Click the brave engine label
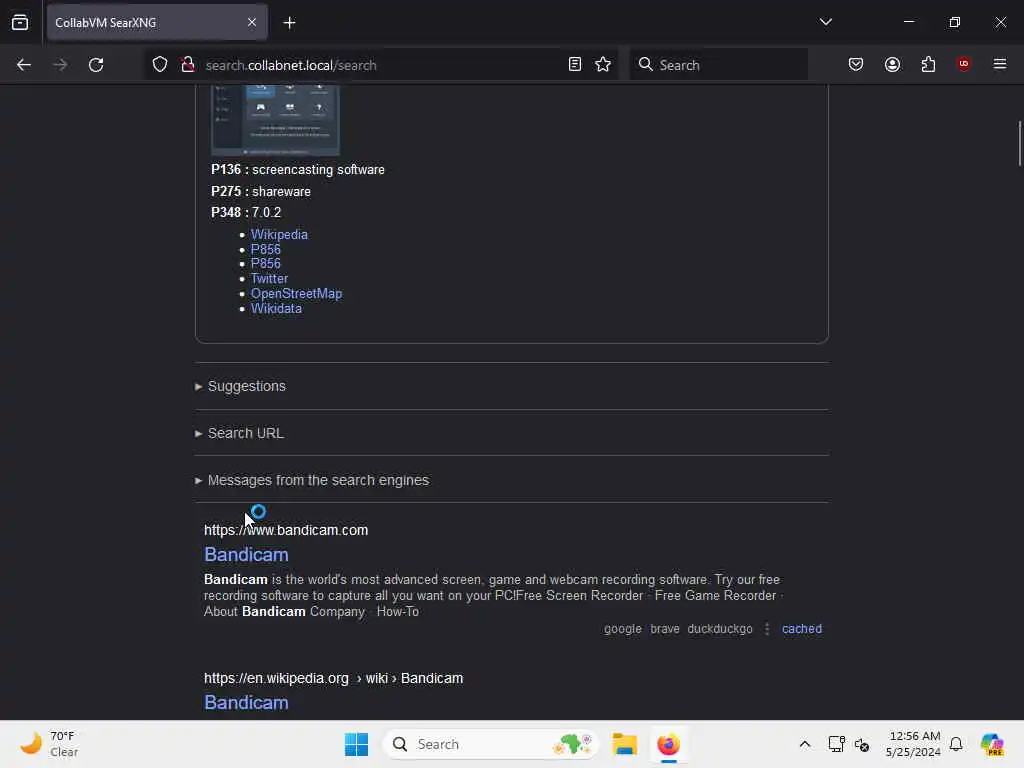 [x=665, y=629]
